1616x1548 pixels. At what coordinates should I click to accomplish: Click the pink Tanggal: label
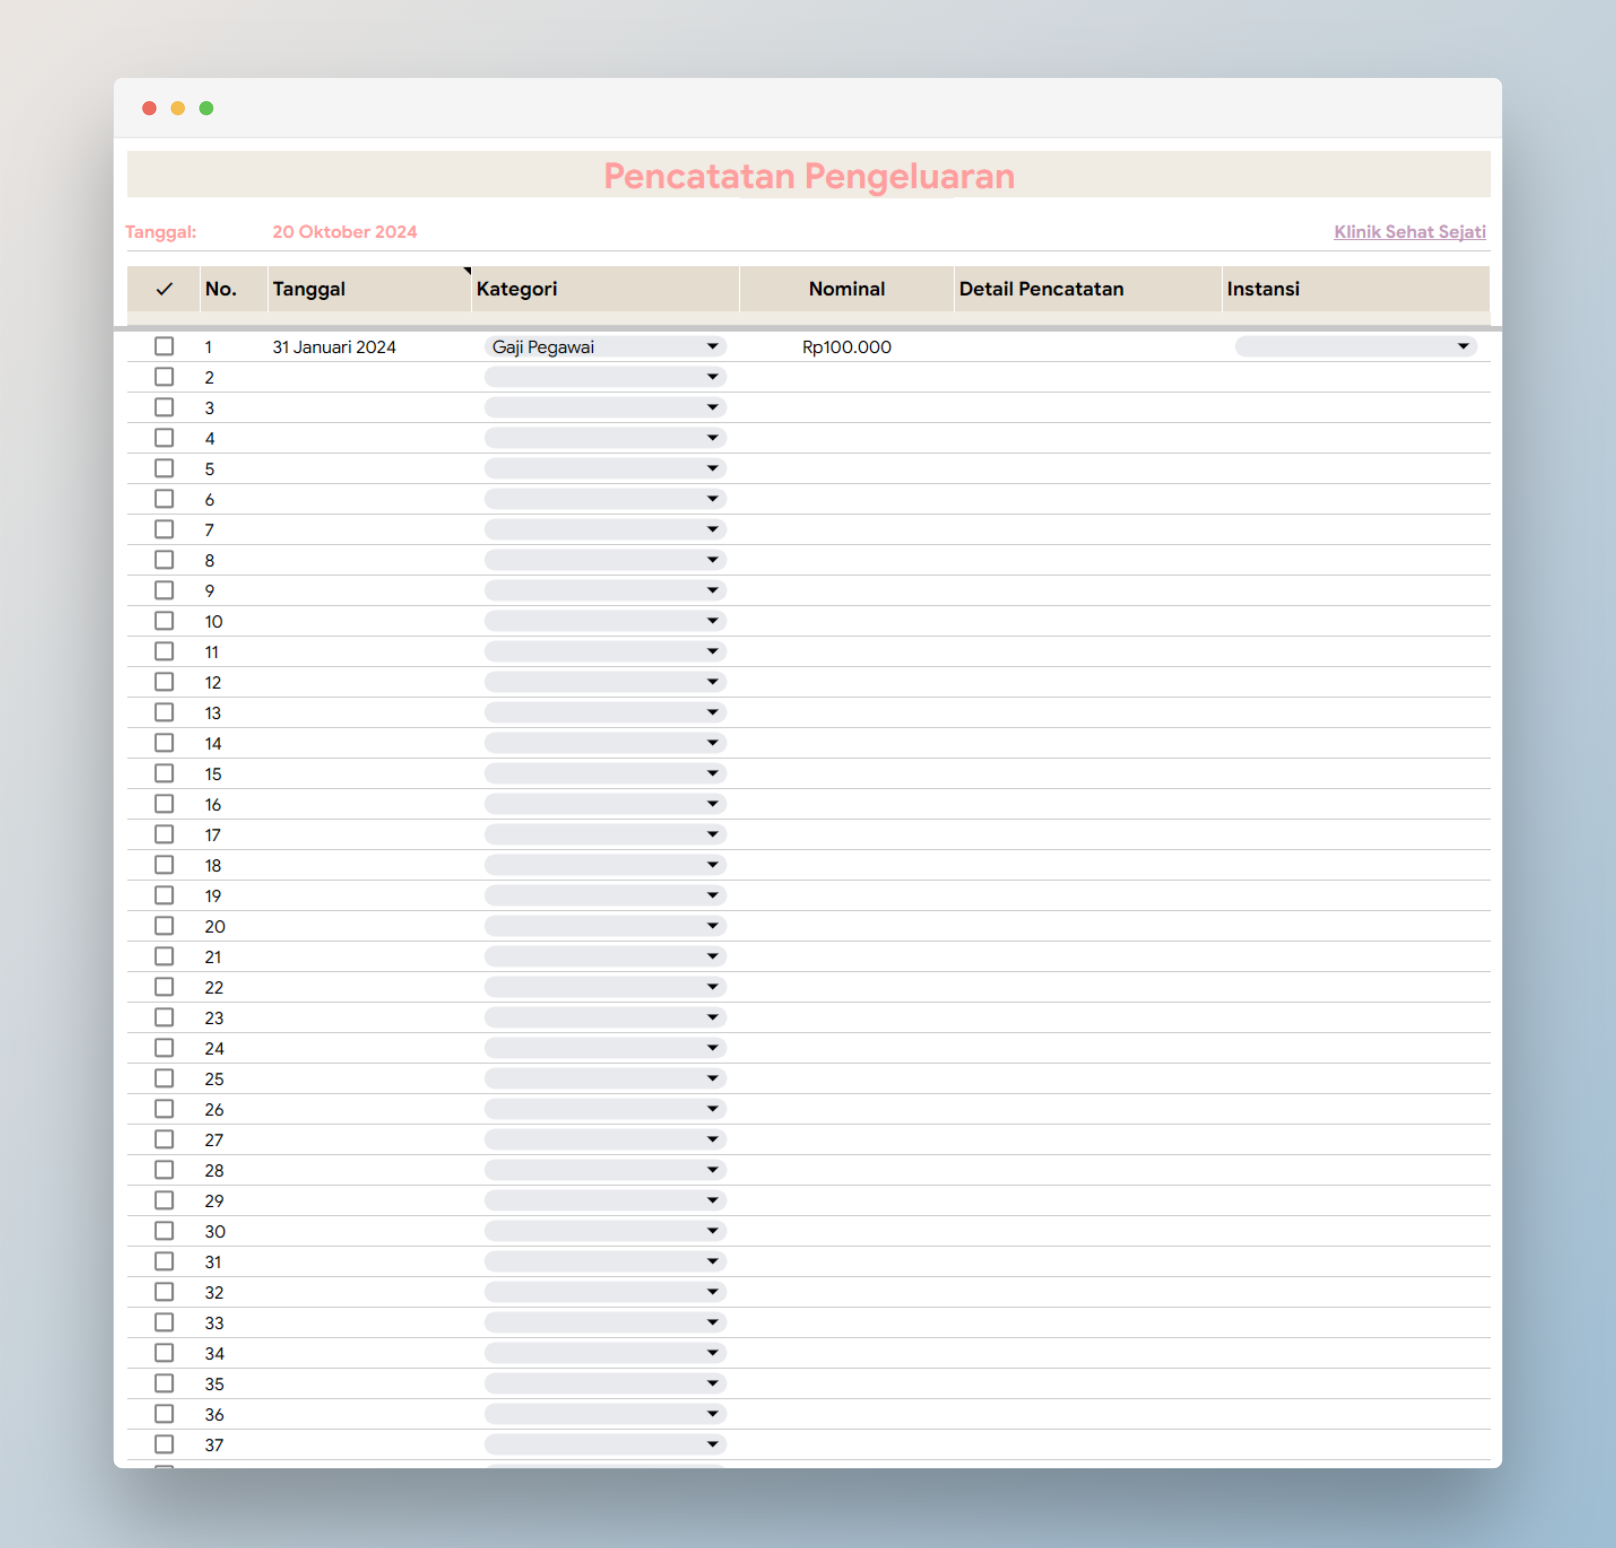coord(161,232)
